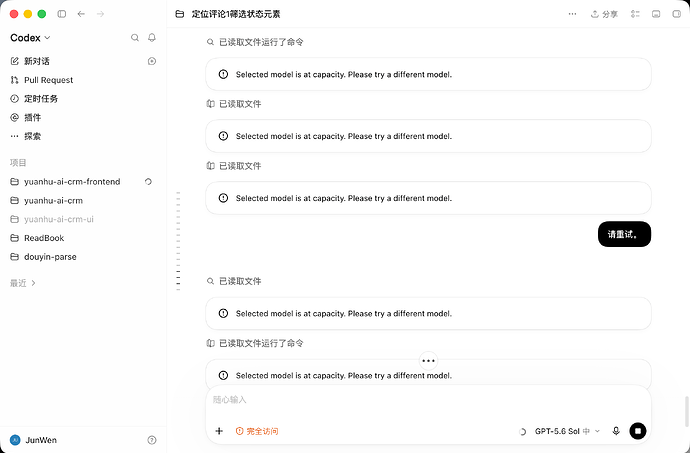Viewport: 690px width, 453px height.
Task: Toggle the sidebar panel icon
Action: [62, 14]
